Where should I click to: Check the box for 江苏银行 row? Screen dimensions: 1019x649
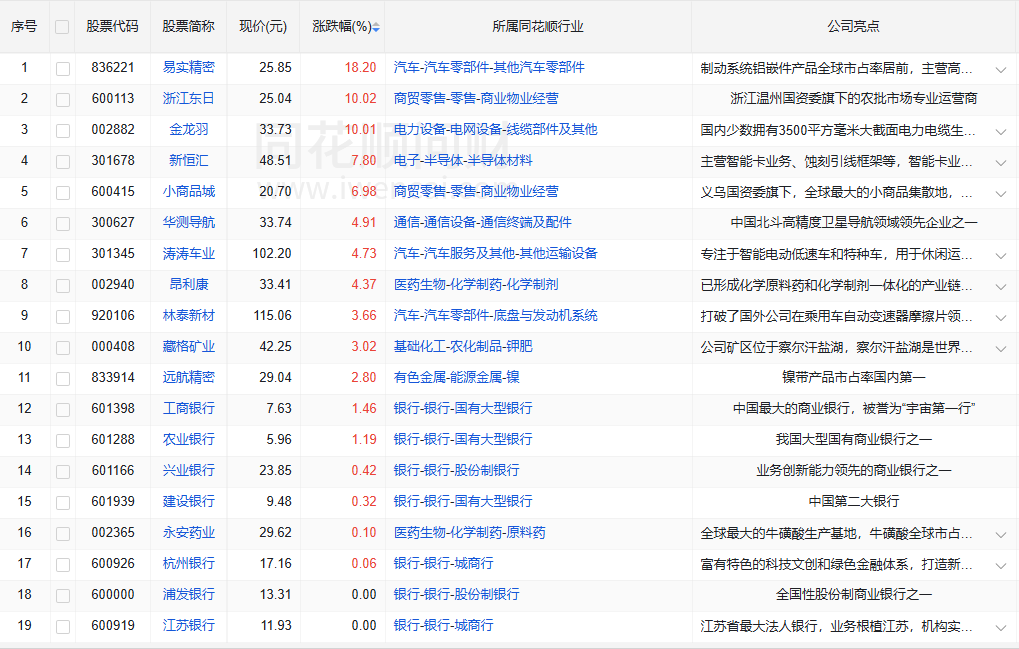[63, 627]
